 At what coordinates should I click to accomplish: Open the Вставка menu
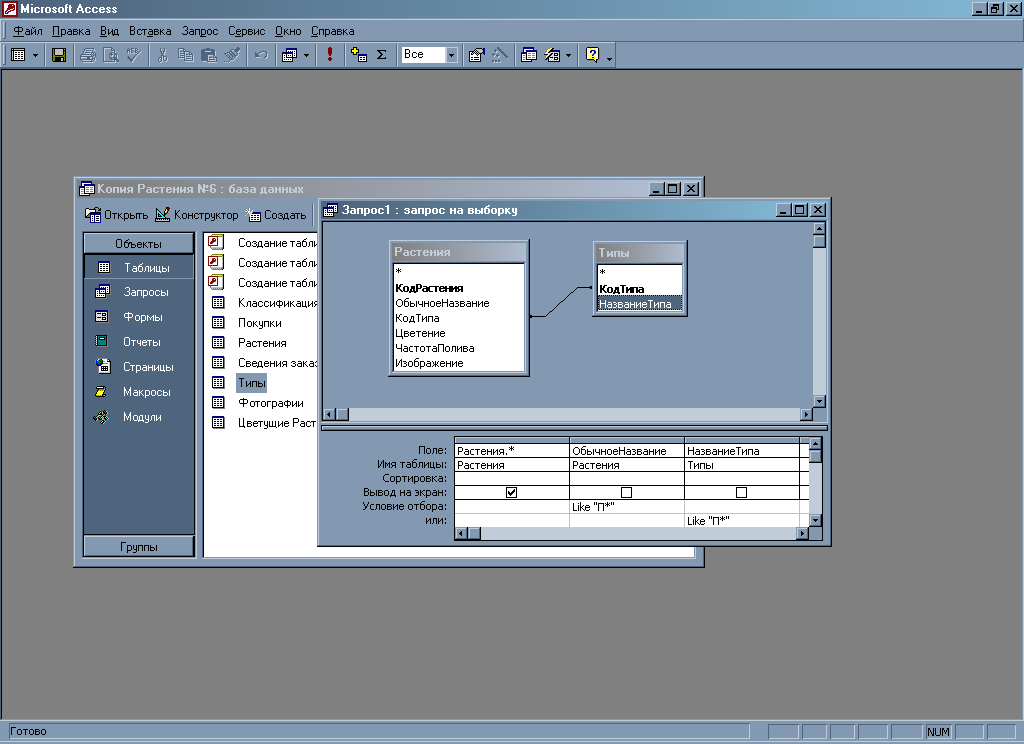click(x=150, y=31)
